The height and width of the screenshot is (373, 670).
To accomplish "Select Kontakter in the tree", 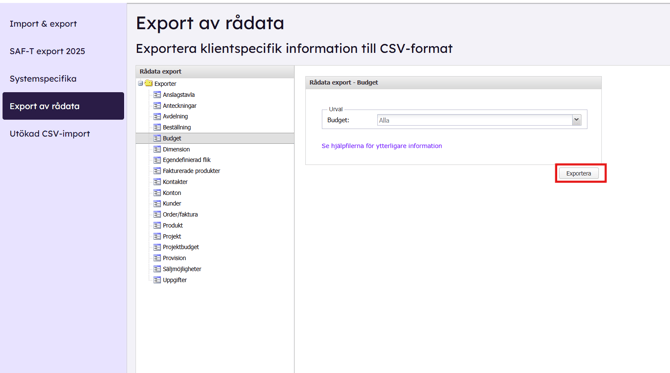I will [175, 182].
